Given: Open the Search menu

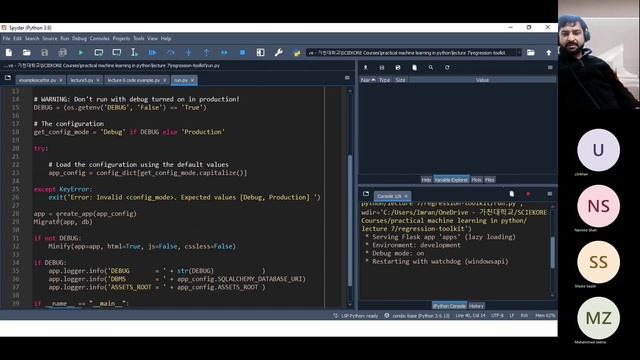Looking at the screenshot, I should click(x=32, y=38).
